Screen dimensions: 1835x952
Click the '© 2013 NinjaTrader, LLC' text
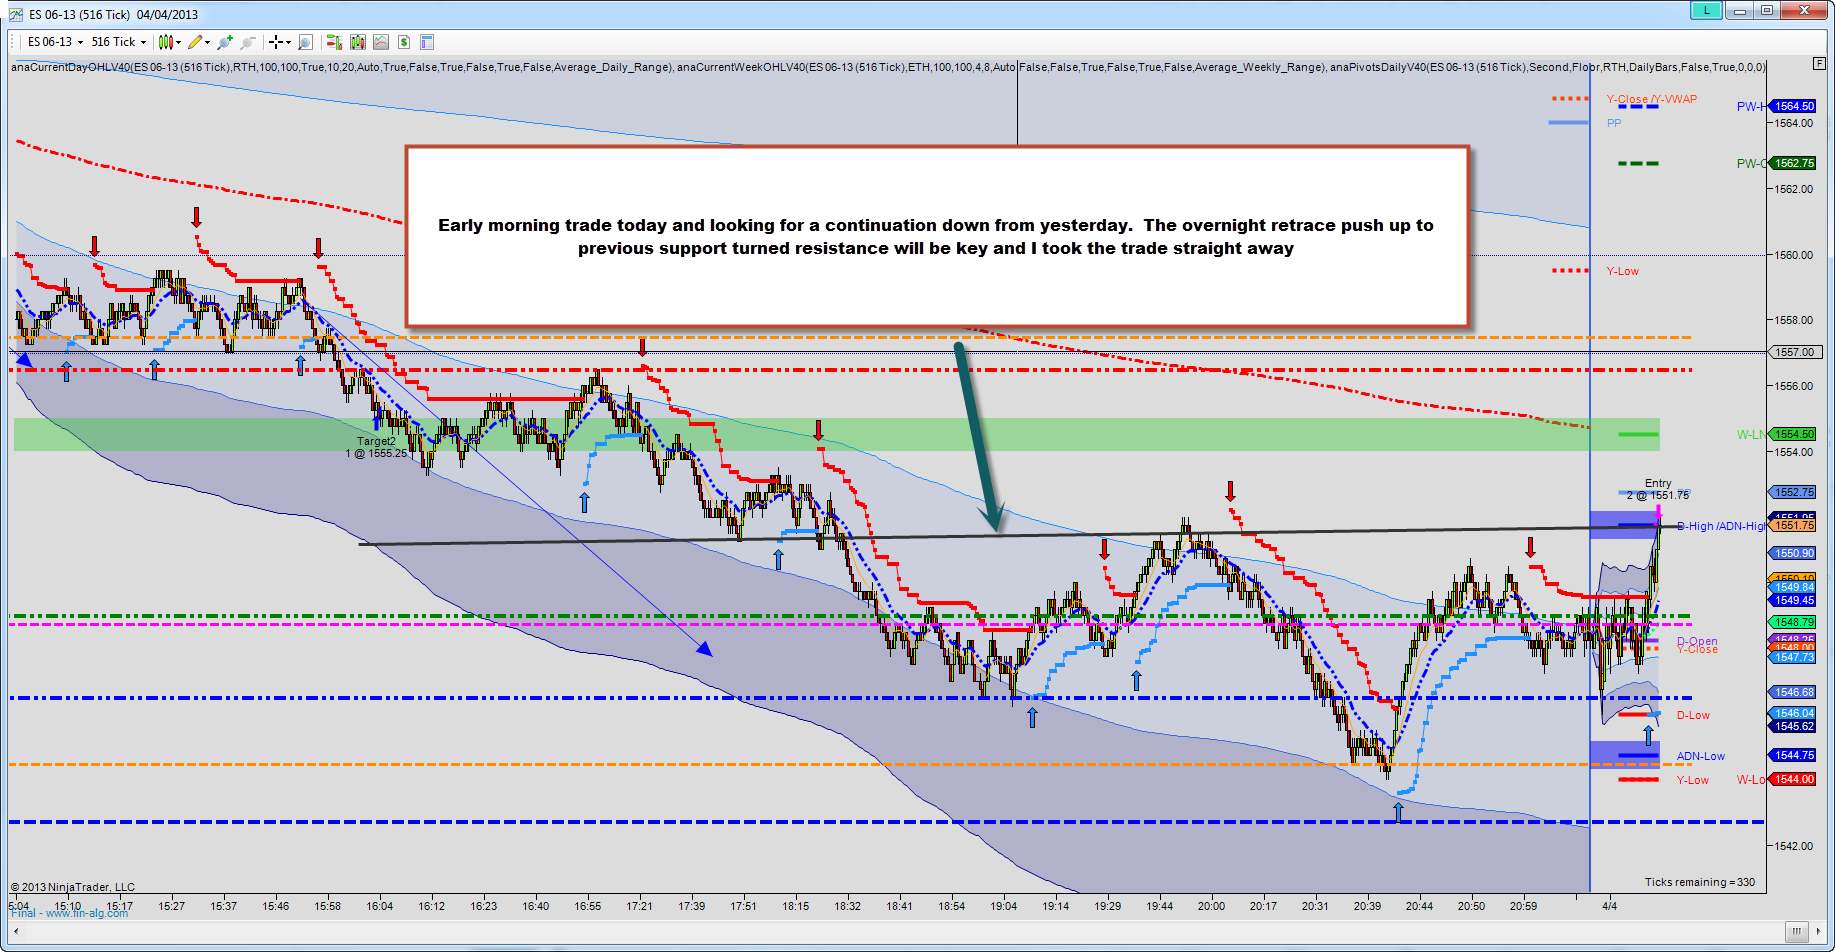[x=73, y=887]
